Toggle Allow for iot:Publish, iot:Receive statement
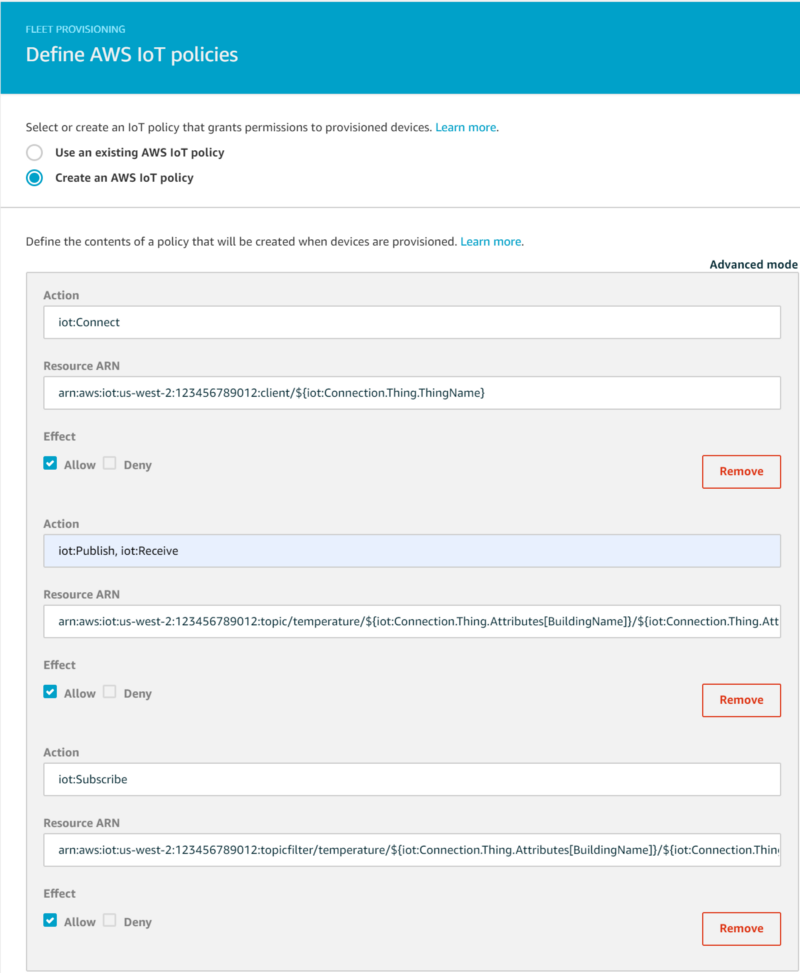The width and height of the screenshot is (800, 973). [50, 692]
